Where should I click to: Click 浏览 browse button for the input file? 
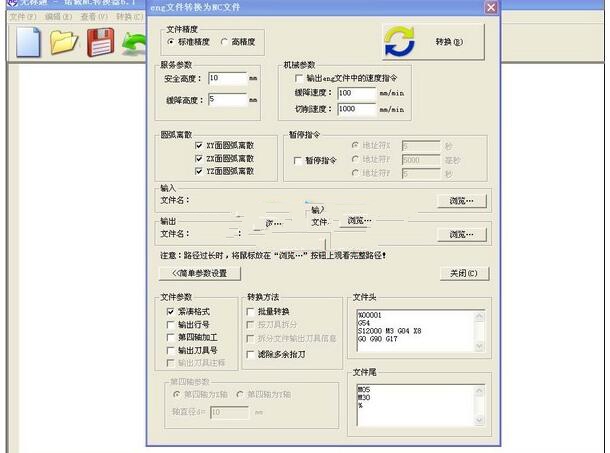tap(462, 201)
